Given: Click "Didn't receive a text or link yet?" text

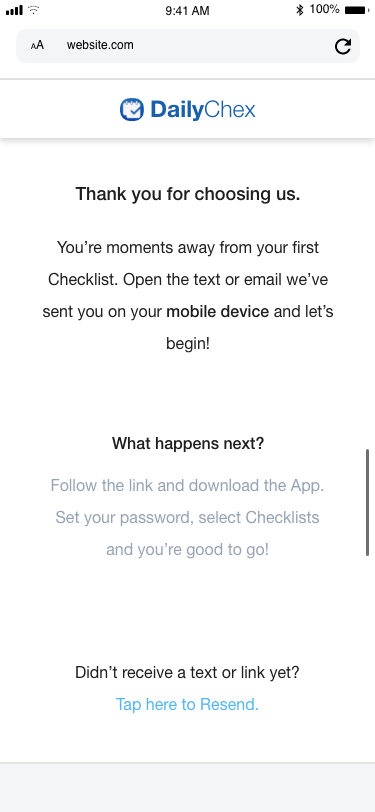Looking at the screenshot, I should [187, 672].
